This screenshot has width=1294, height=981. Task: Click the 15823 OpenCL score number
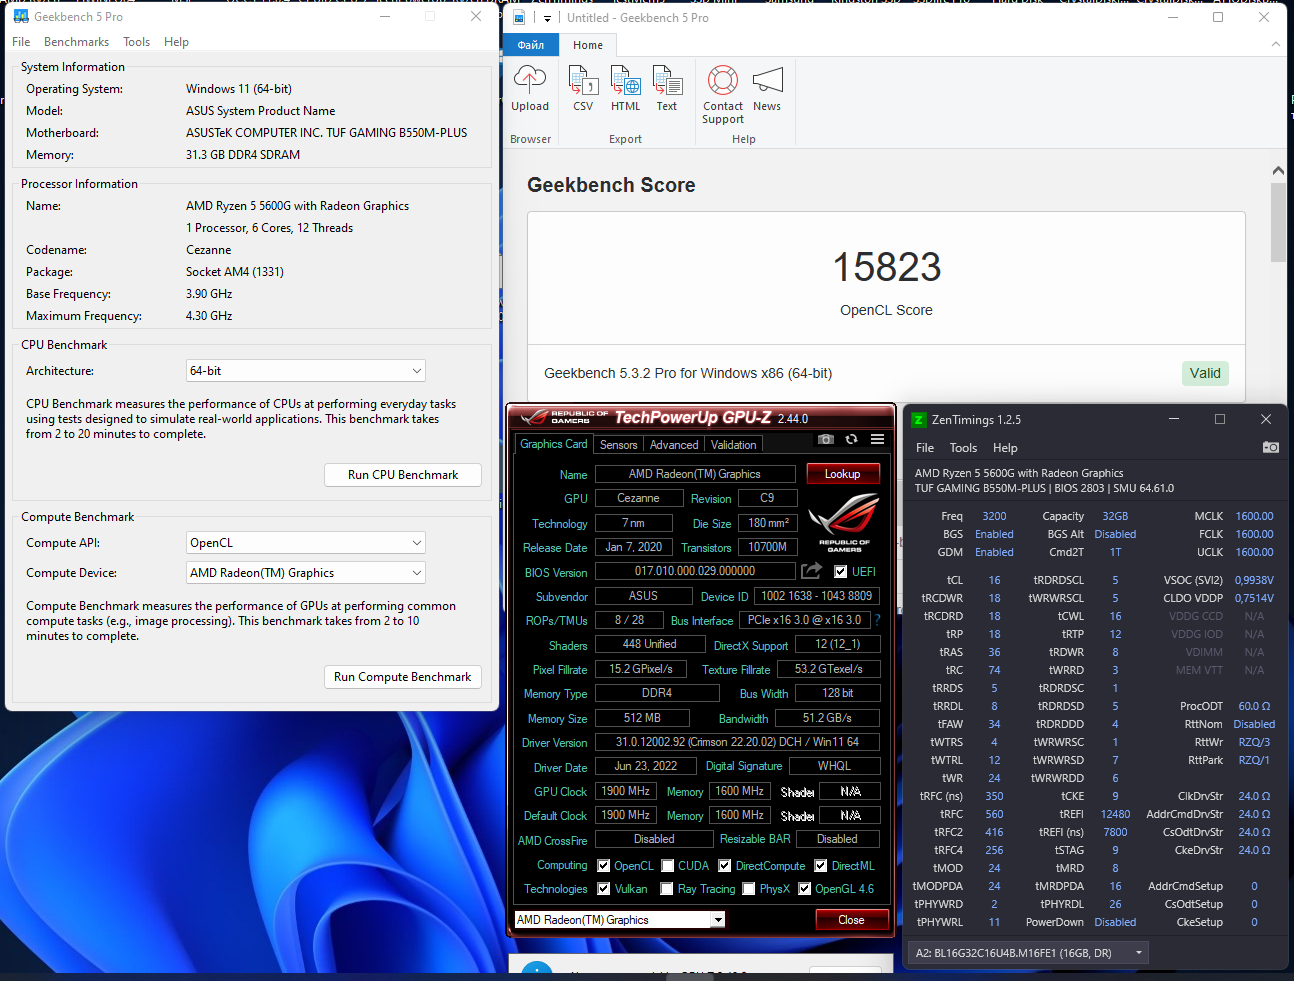coord(887,267)
